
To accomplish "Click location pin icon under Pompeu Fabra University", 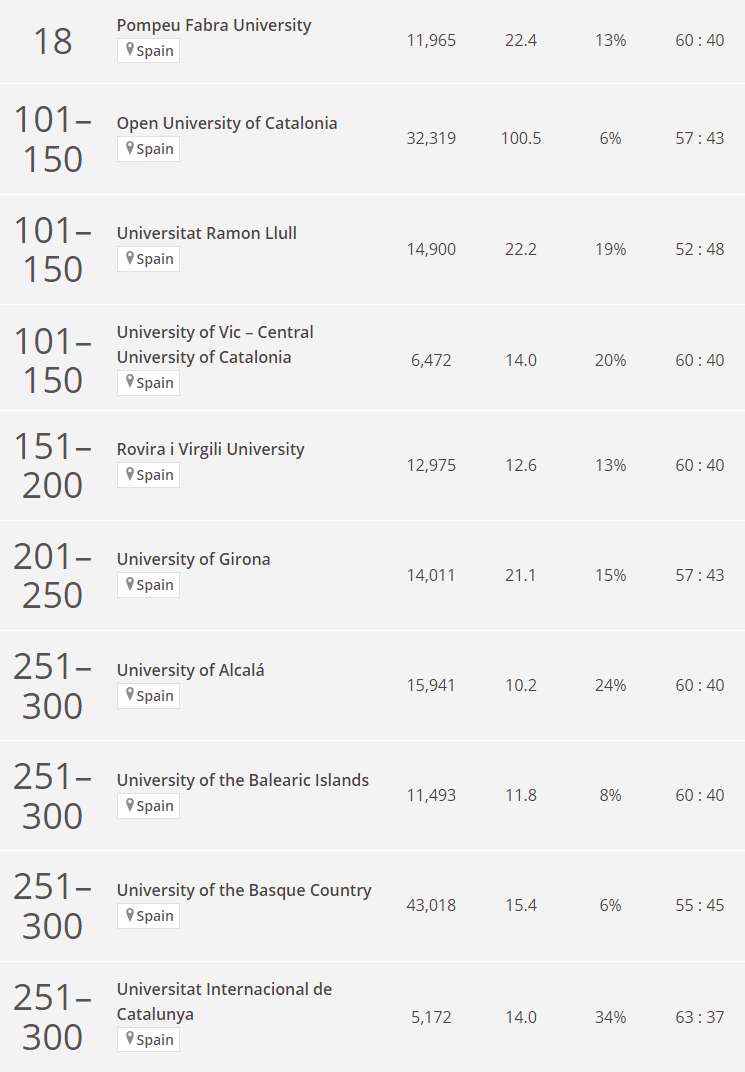I will pos(129,49).
